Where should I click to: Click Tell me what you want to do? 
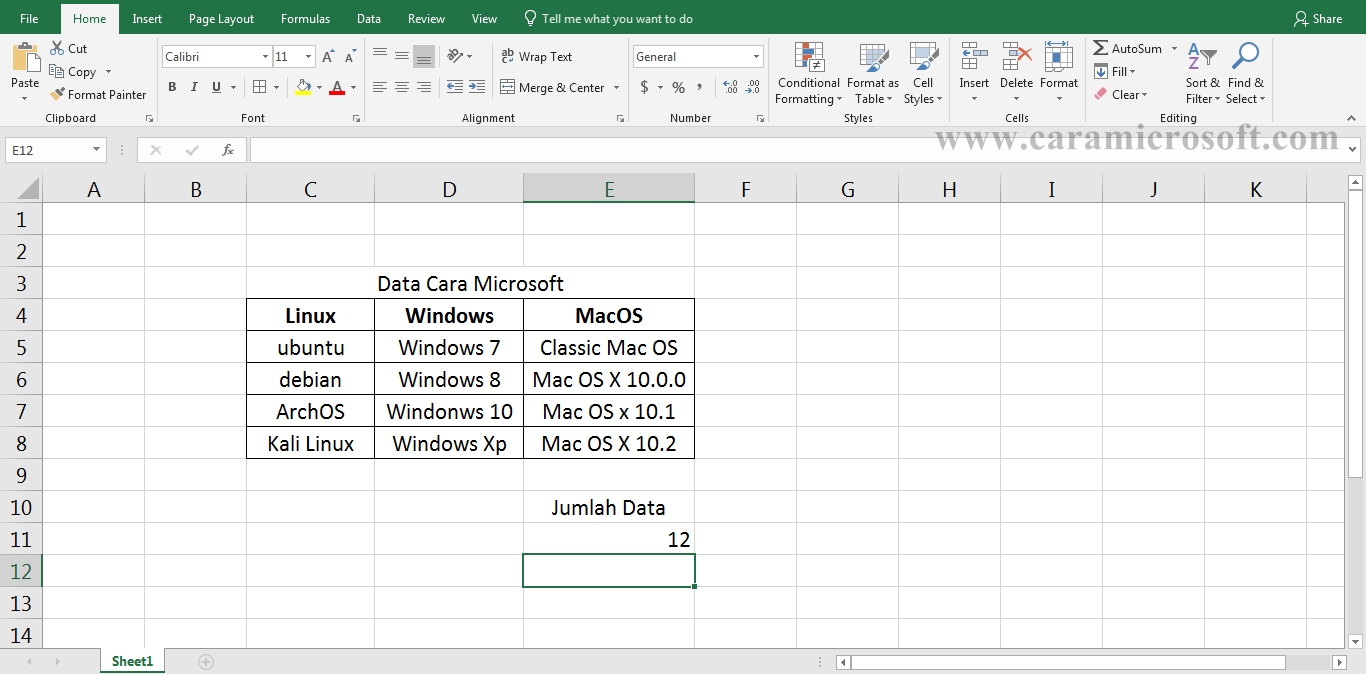(608, 18)
